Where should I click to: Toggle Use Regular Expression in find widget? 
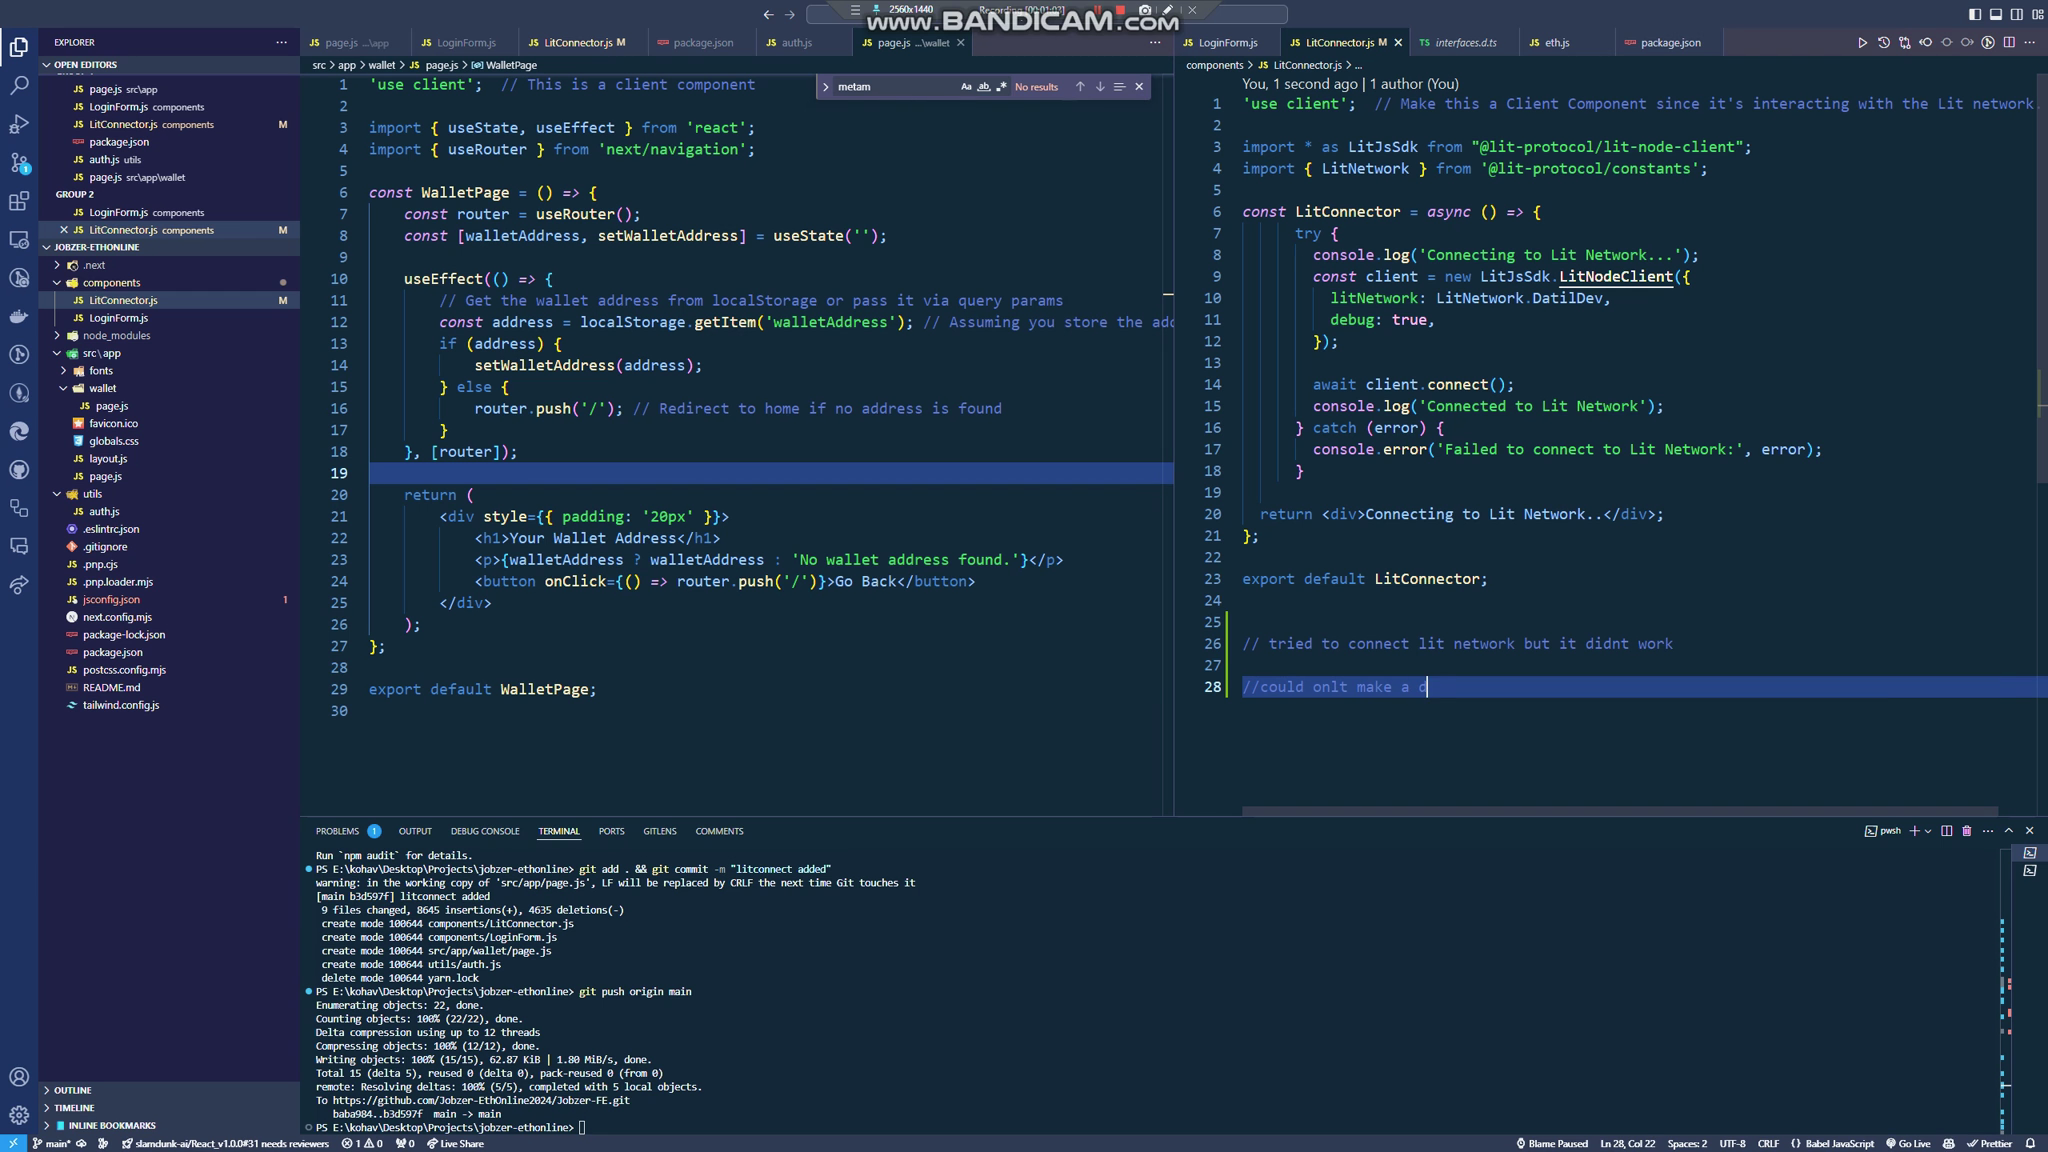click(x=1001, y=87)
